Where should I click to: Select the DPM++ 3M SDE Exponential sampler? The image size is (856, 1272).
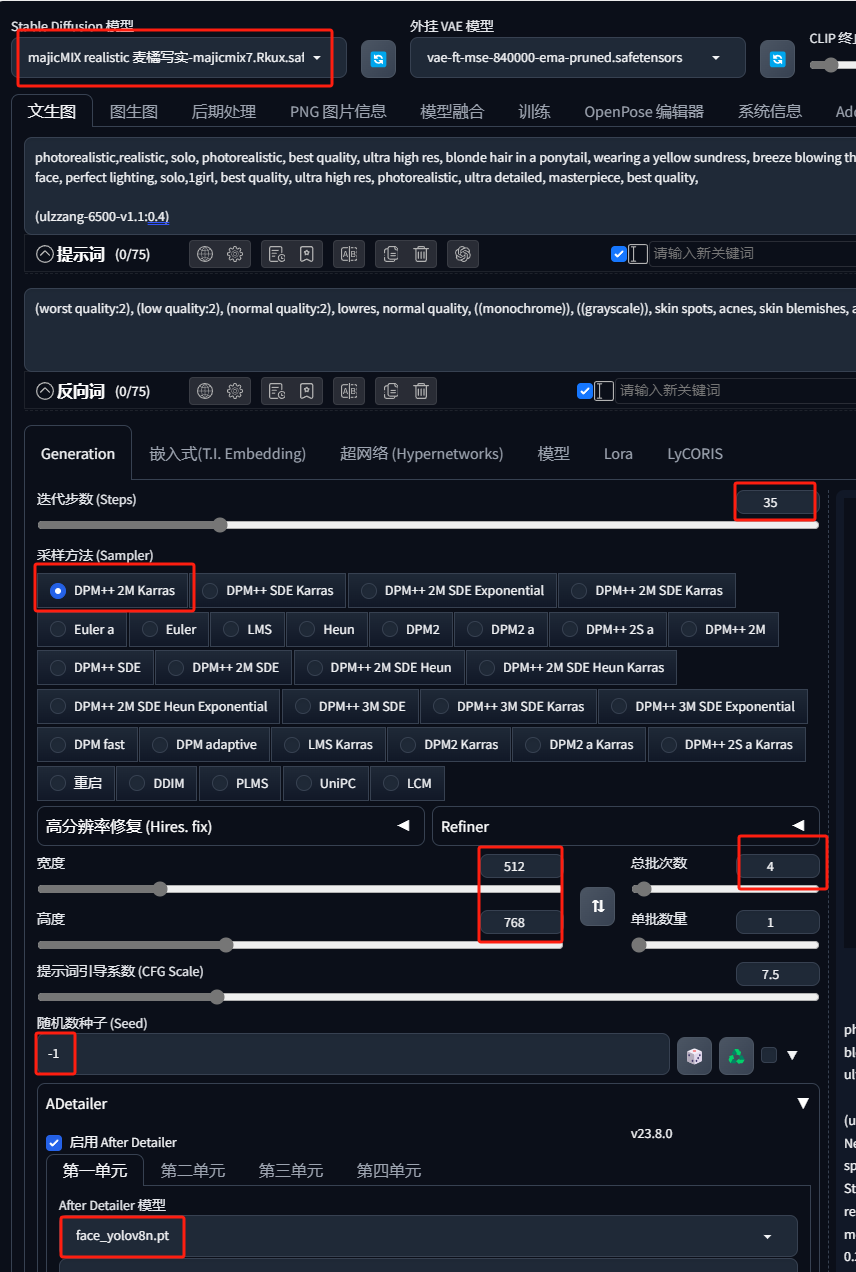(703, 706)
